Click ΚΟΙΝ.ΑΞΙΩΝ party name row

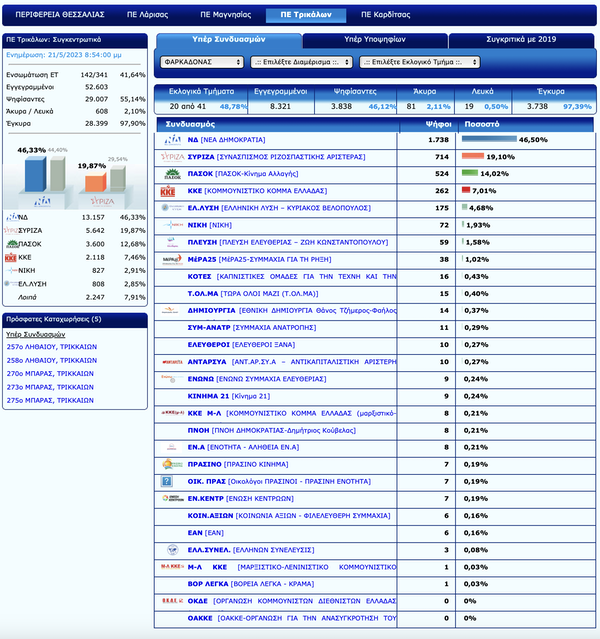289,516
